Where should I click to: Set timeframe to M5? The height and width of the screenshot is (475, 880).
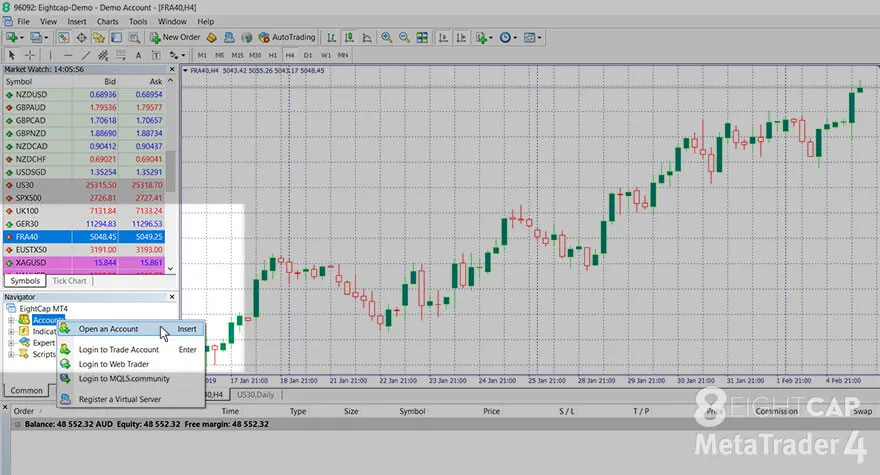219,55
